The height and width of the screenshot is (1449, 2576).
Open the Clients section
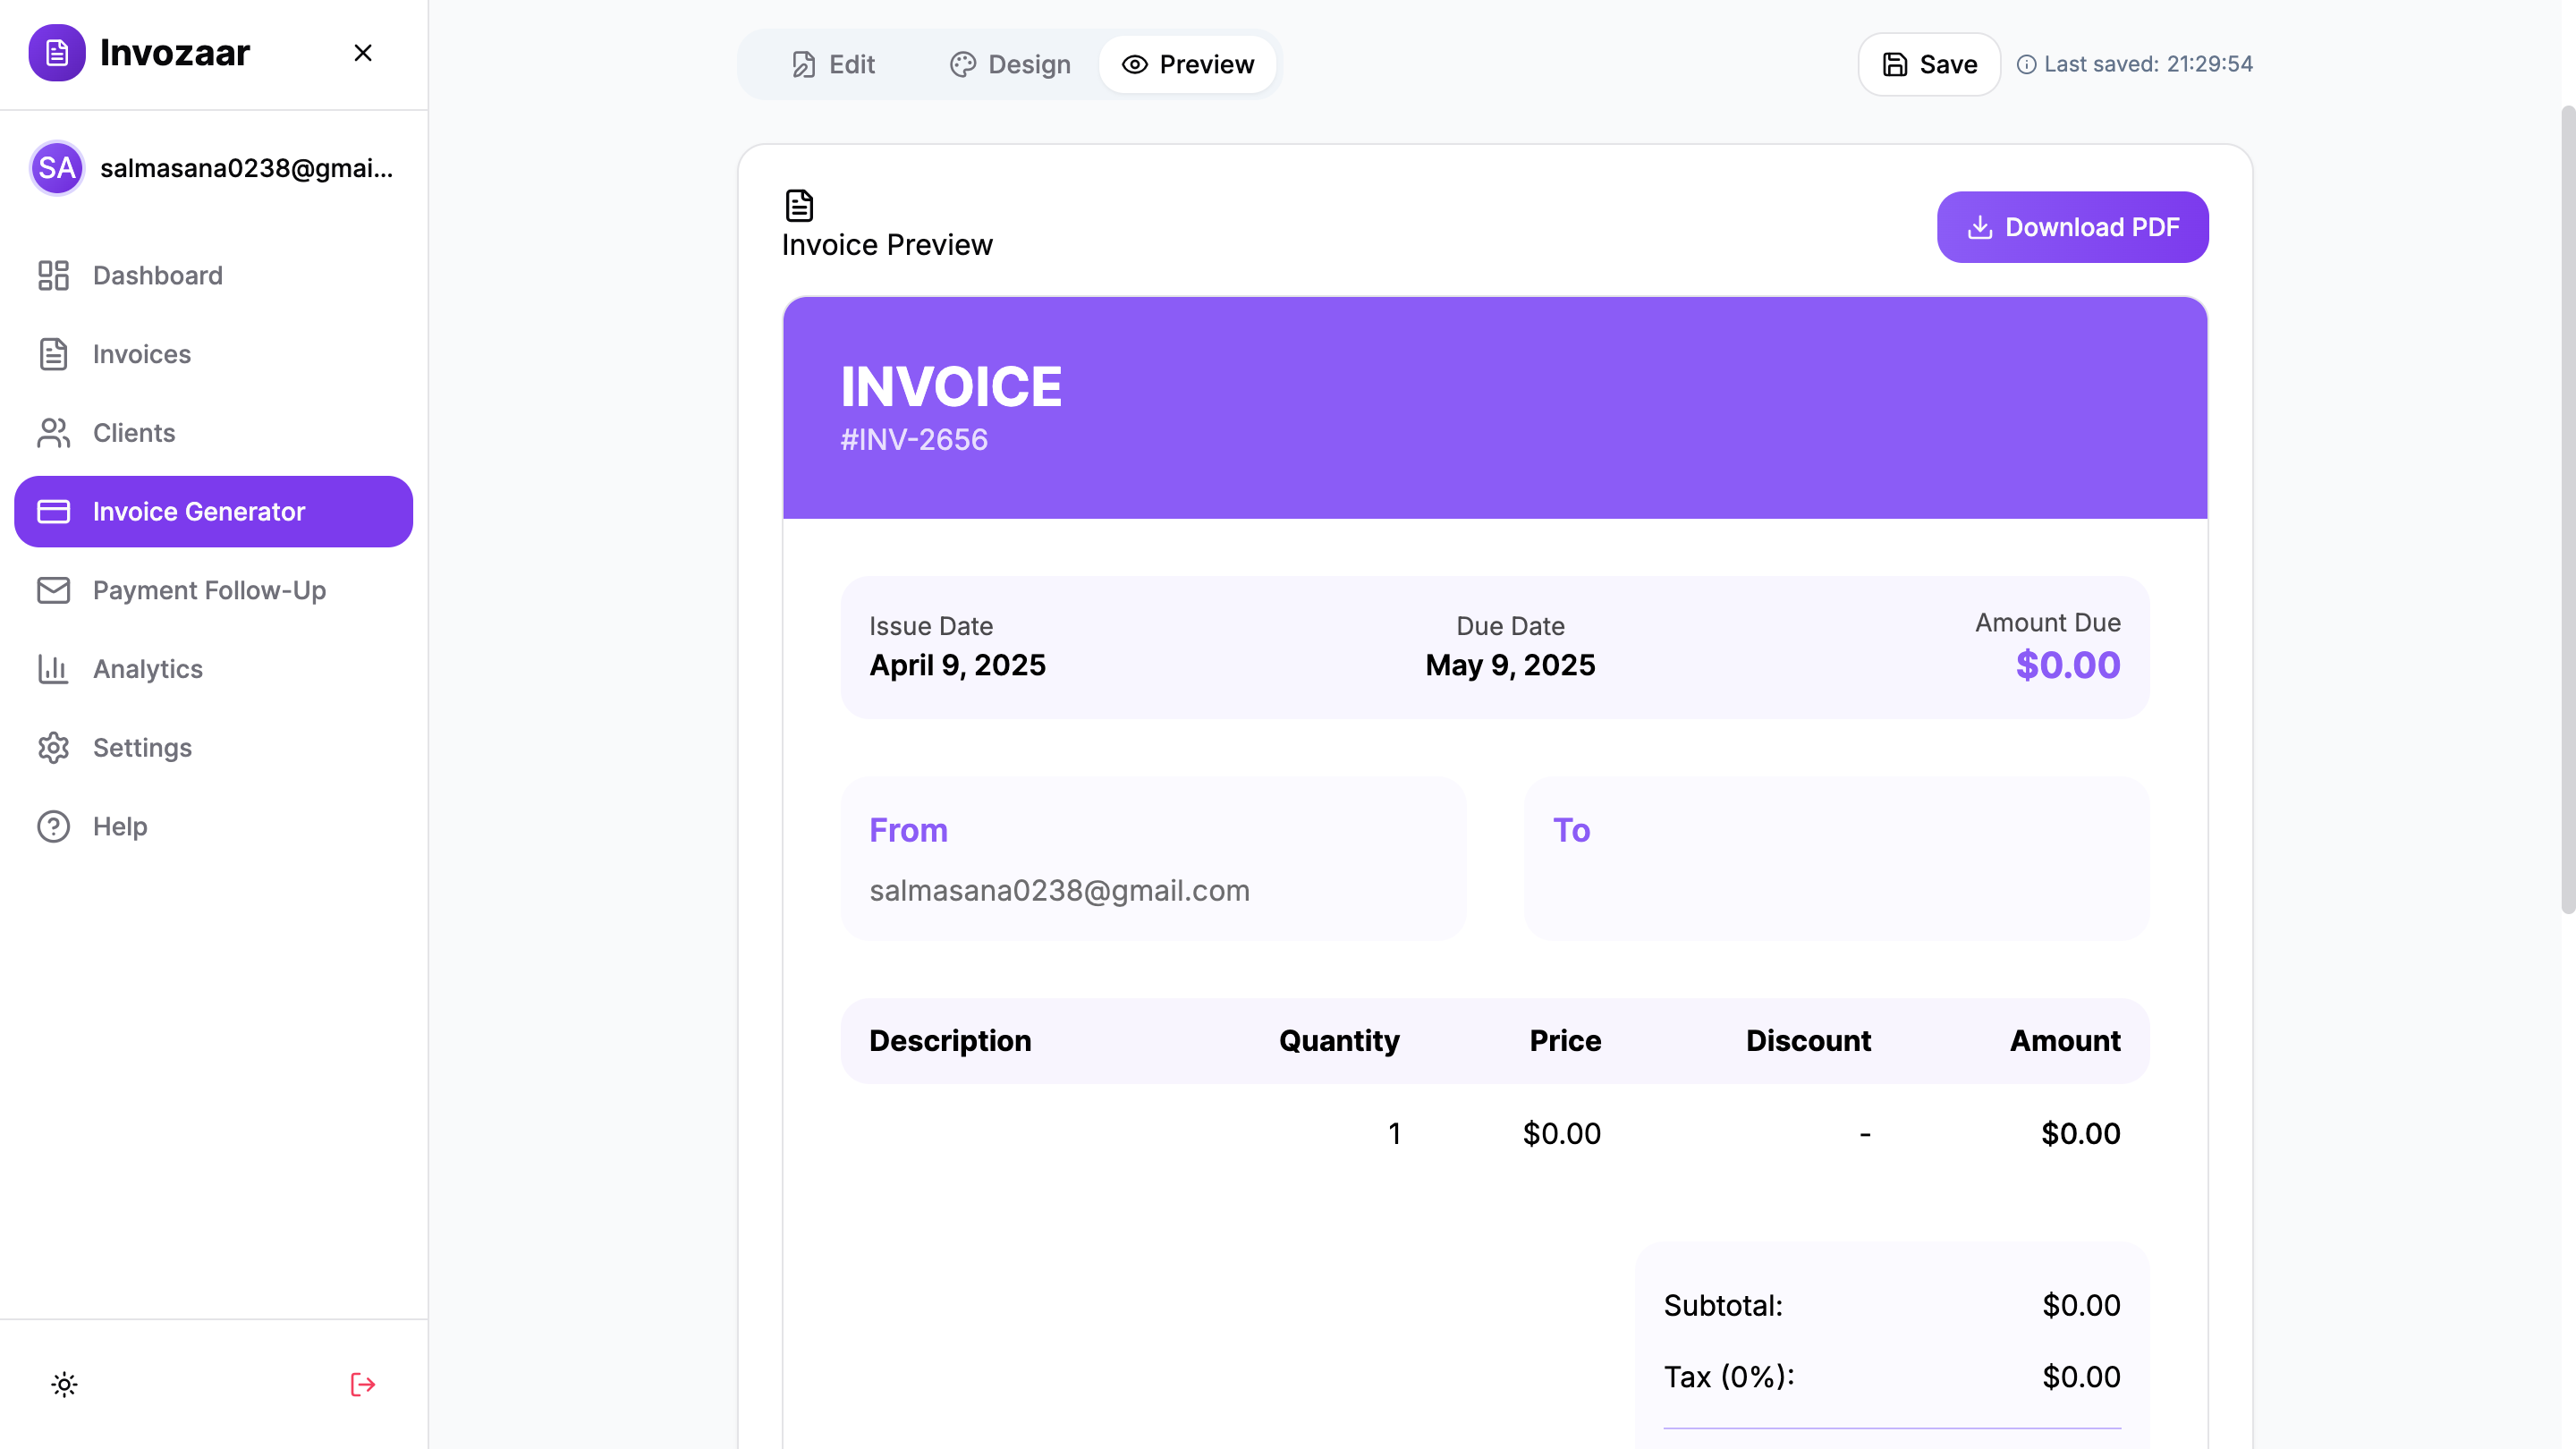(x=133, y=433)
